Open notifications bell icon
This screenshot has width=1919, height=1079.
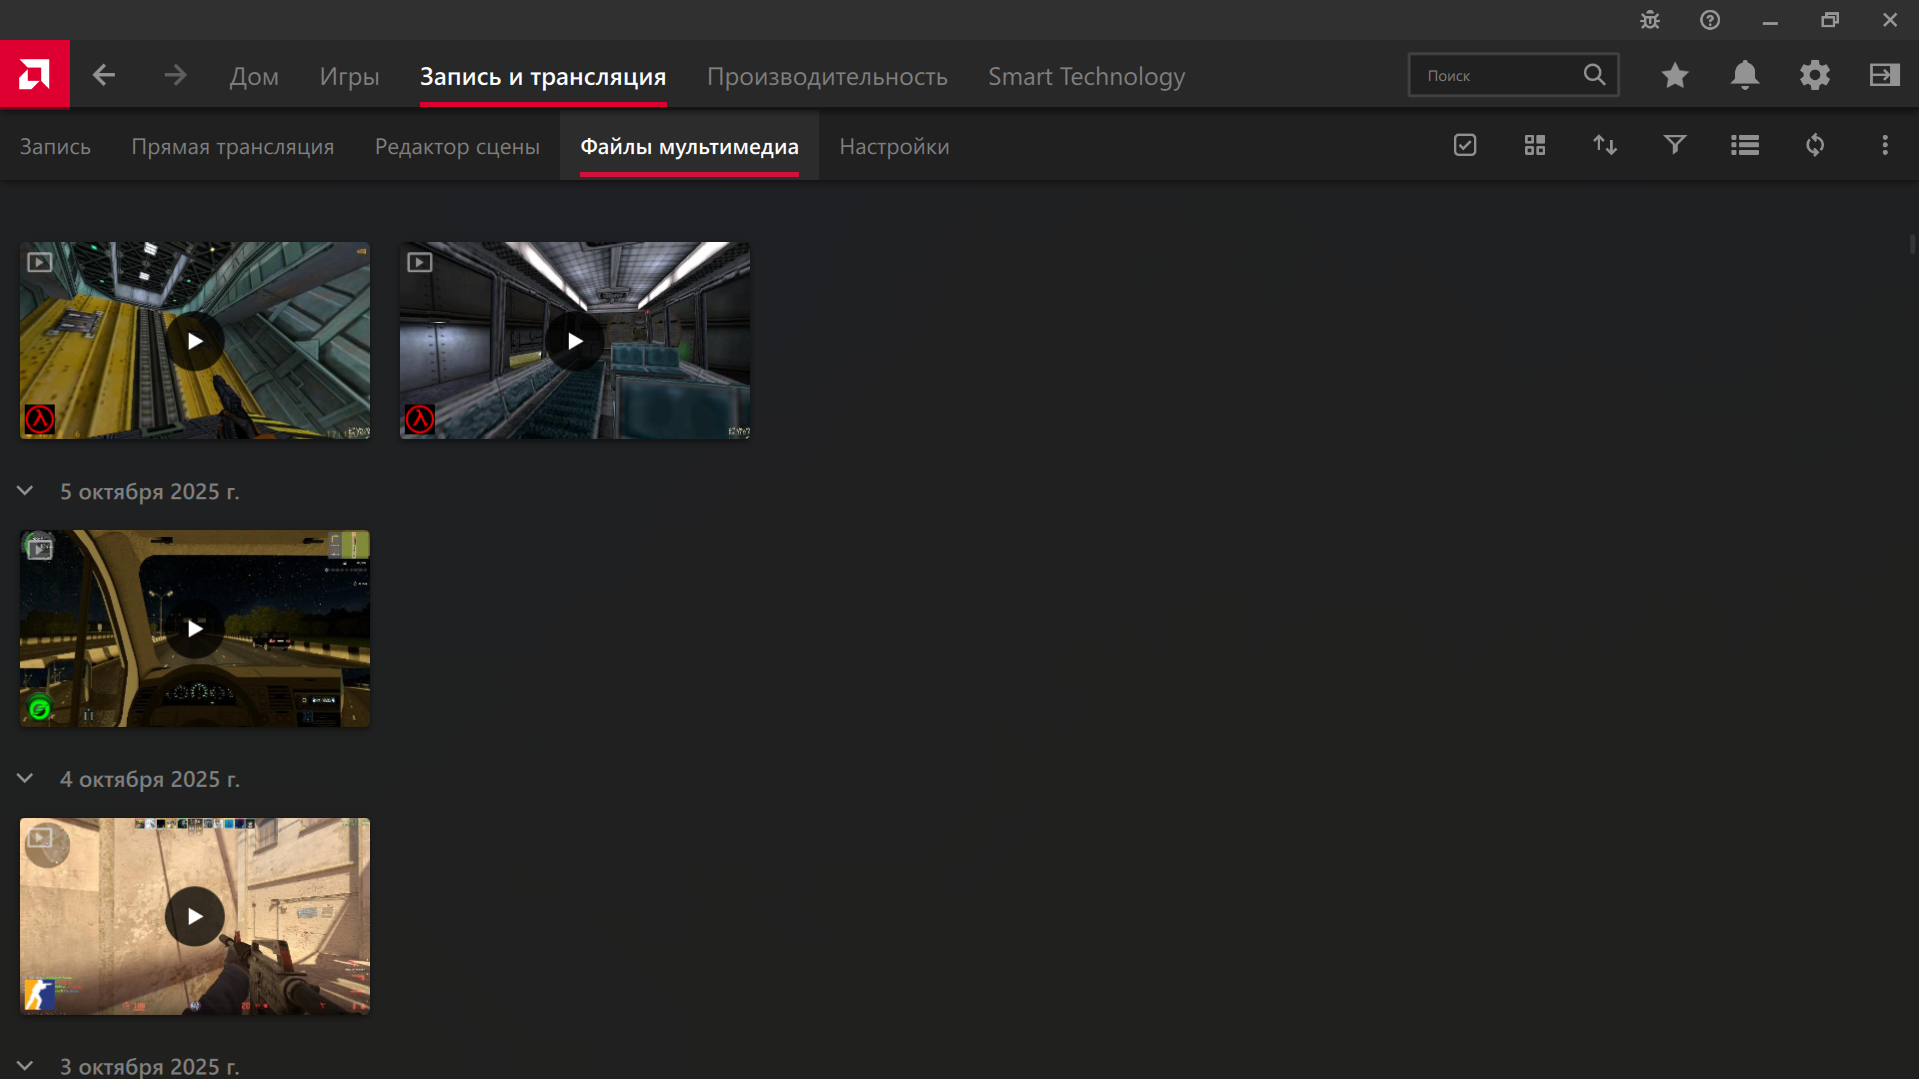pos(1745,75)
